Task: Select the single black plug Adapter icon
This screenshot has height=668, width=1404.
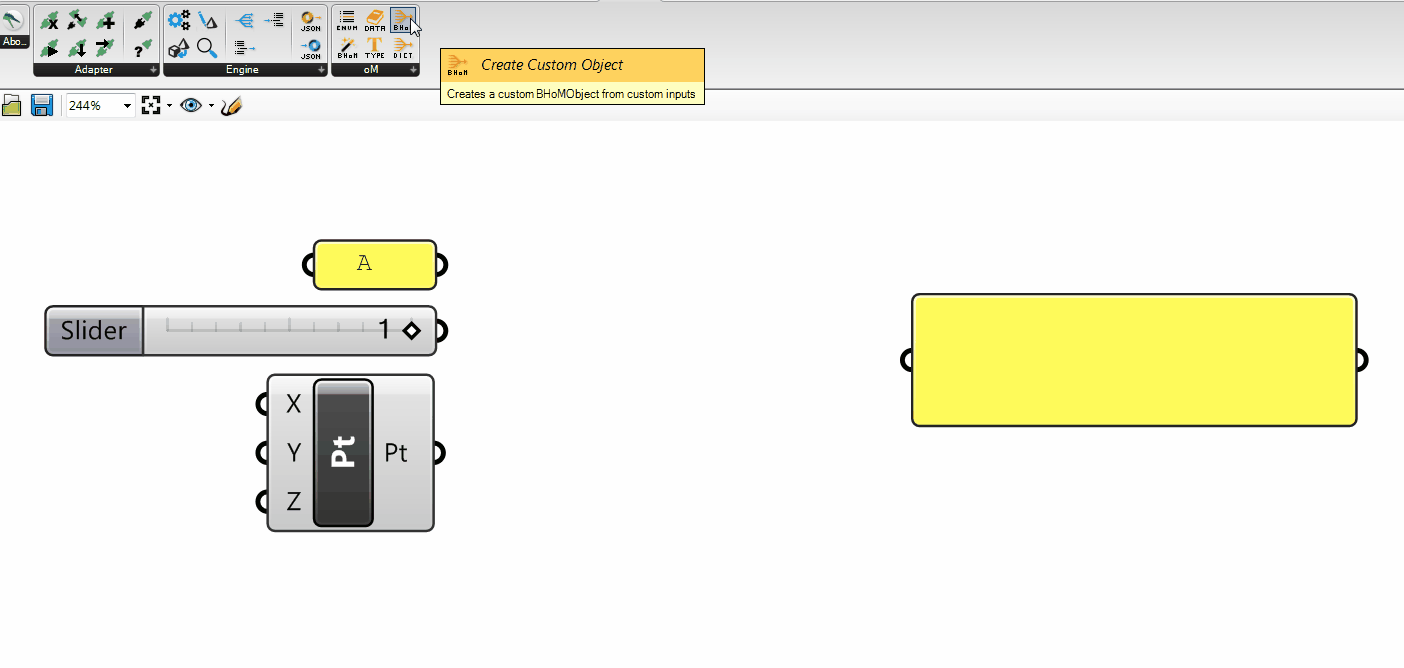Action: (x=143, y=21)
